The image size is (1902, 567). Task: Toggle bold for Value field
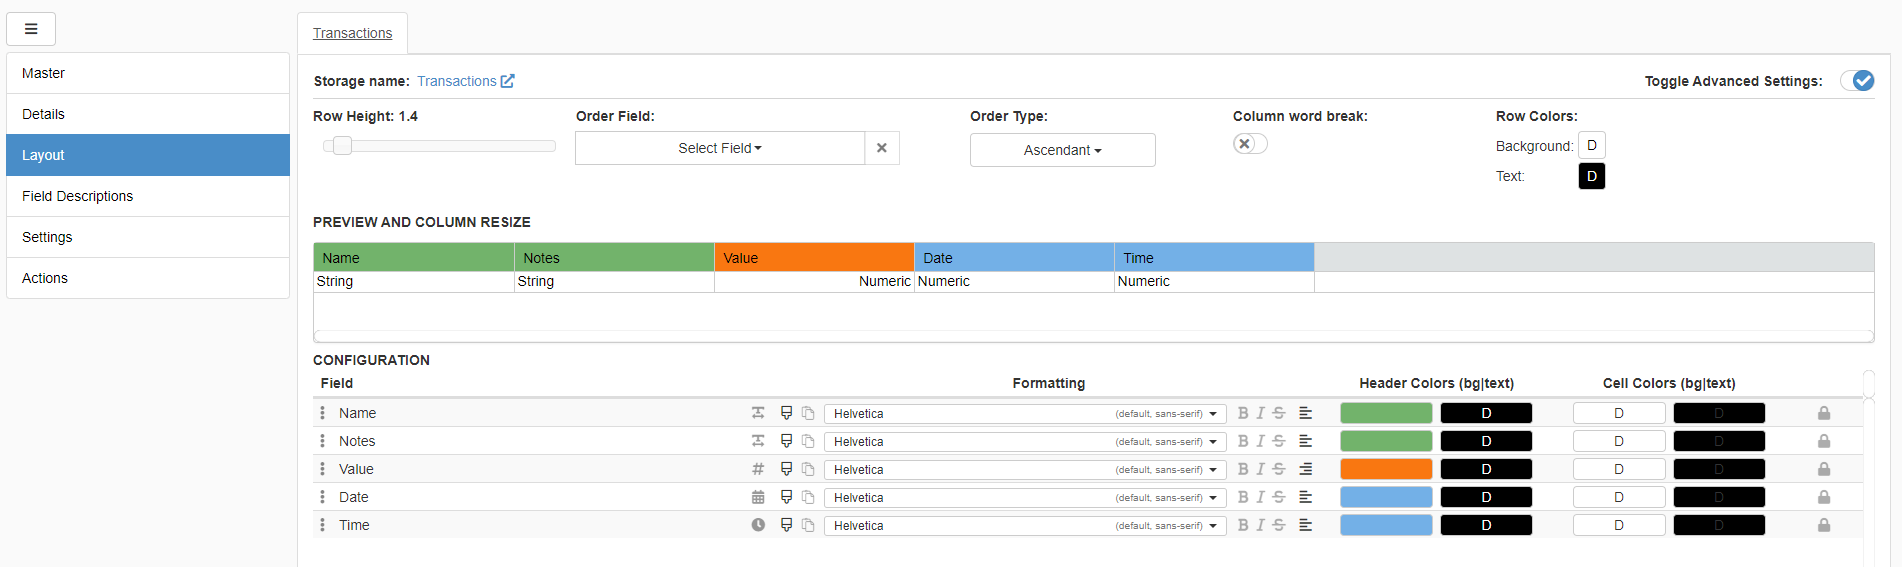[1243, 469]
